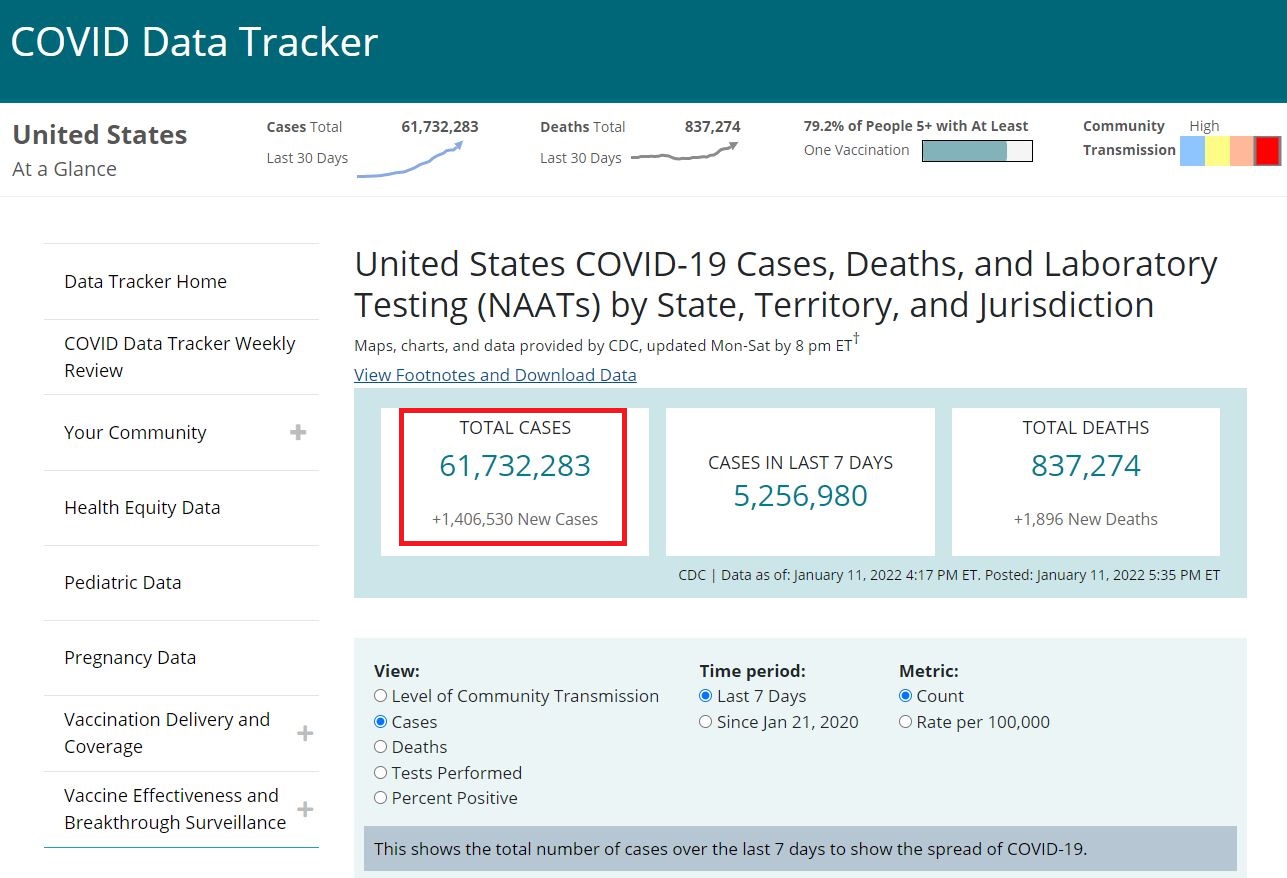Select the Count metric
This screenshot has height=878, width=1287.
pos(906,696)
